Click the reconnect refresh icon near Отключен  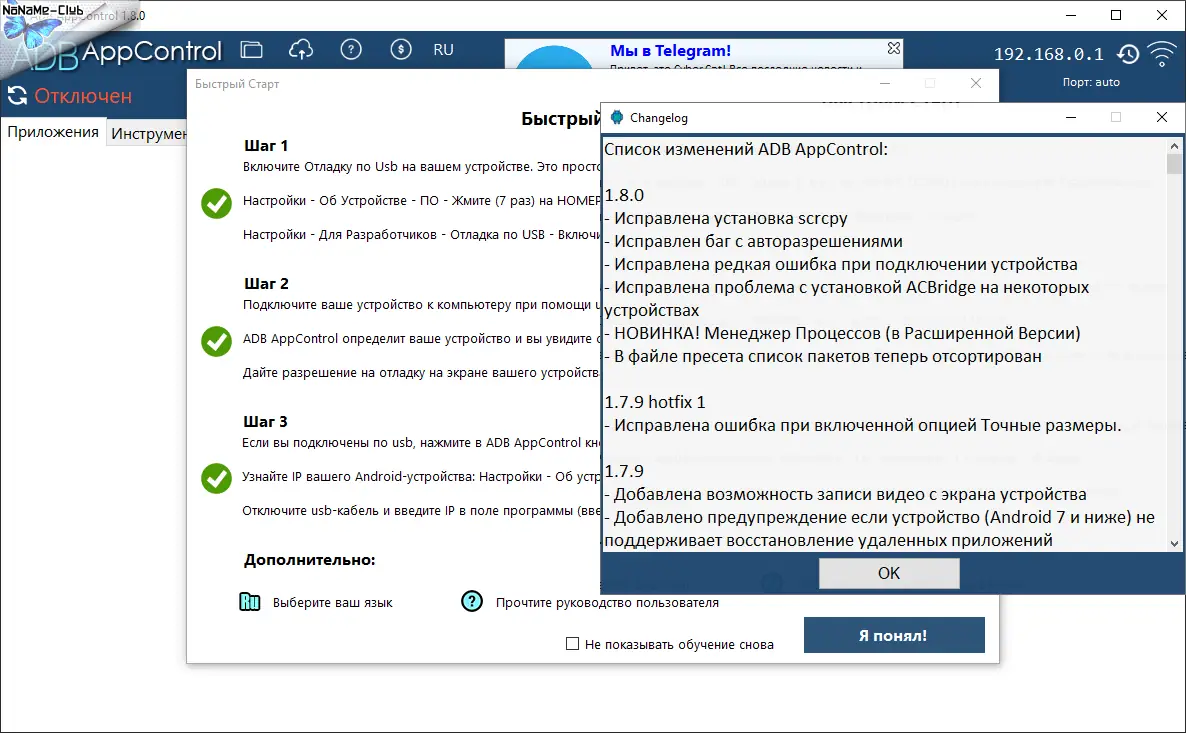click(x=17, y=95)
